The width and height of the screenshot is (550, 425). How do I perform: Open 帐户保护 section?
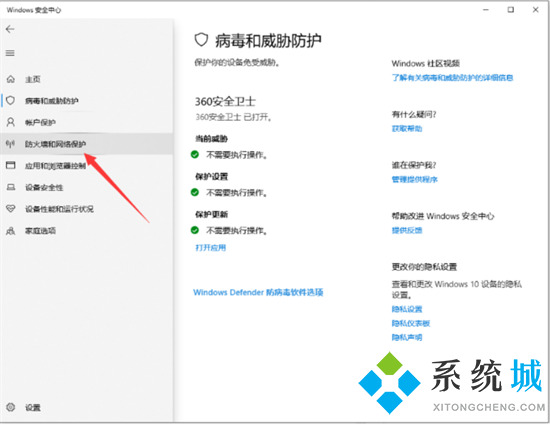(x=87, y=122)
